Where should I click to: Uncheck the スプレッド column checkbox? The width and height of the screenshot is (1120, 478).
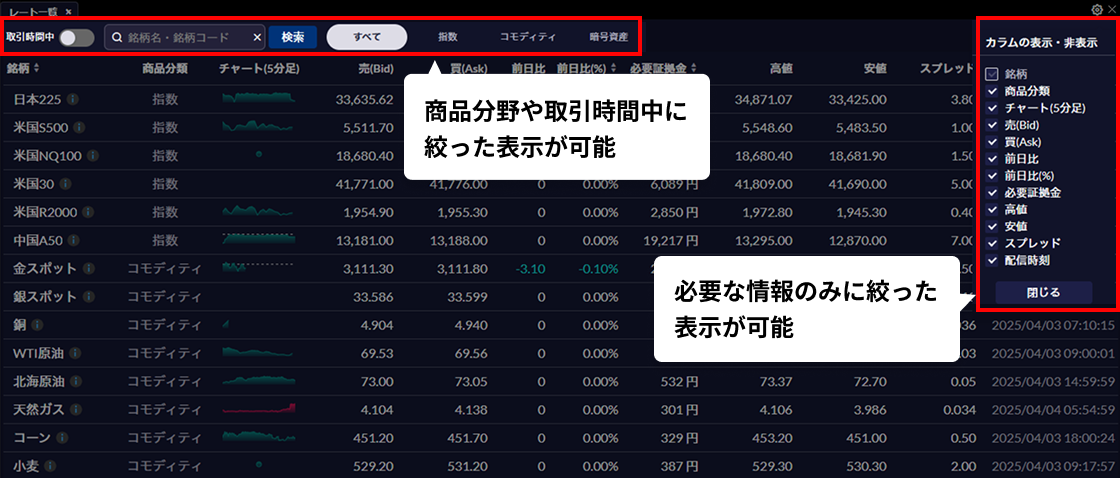point(992,243)
